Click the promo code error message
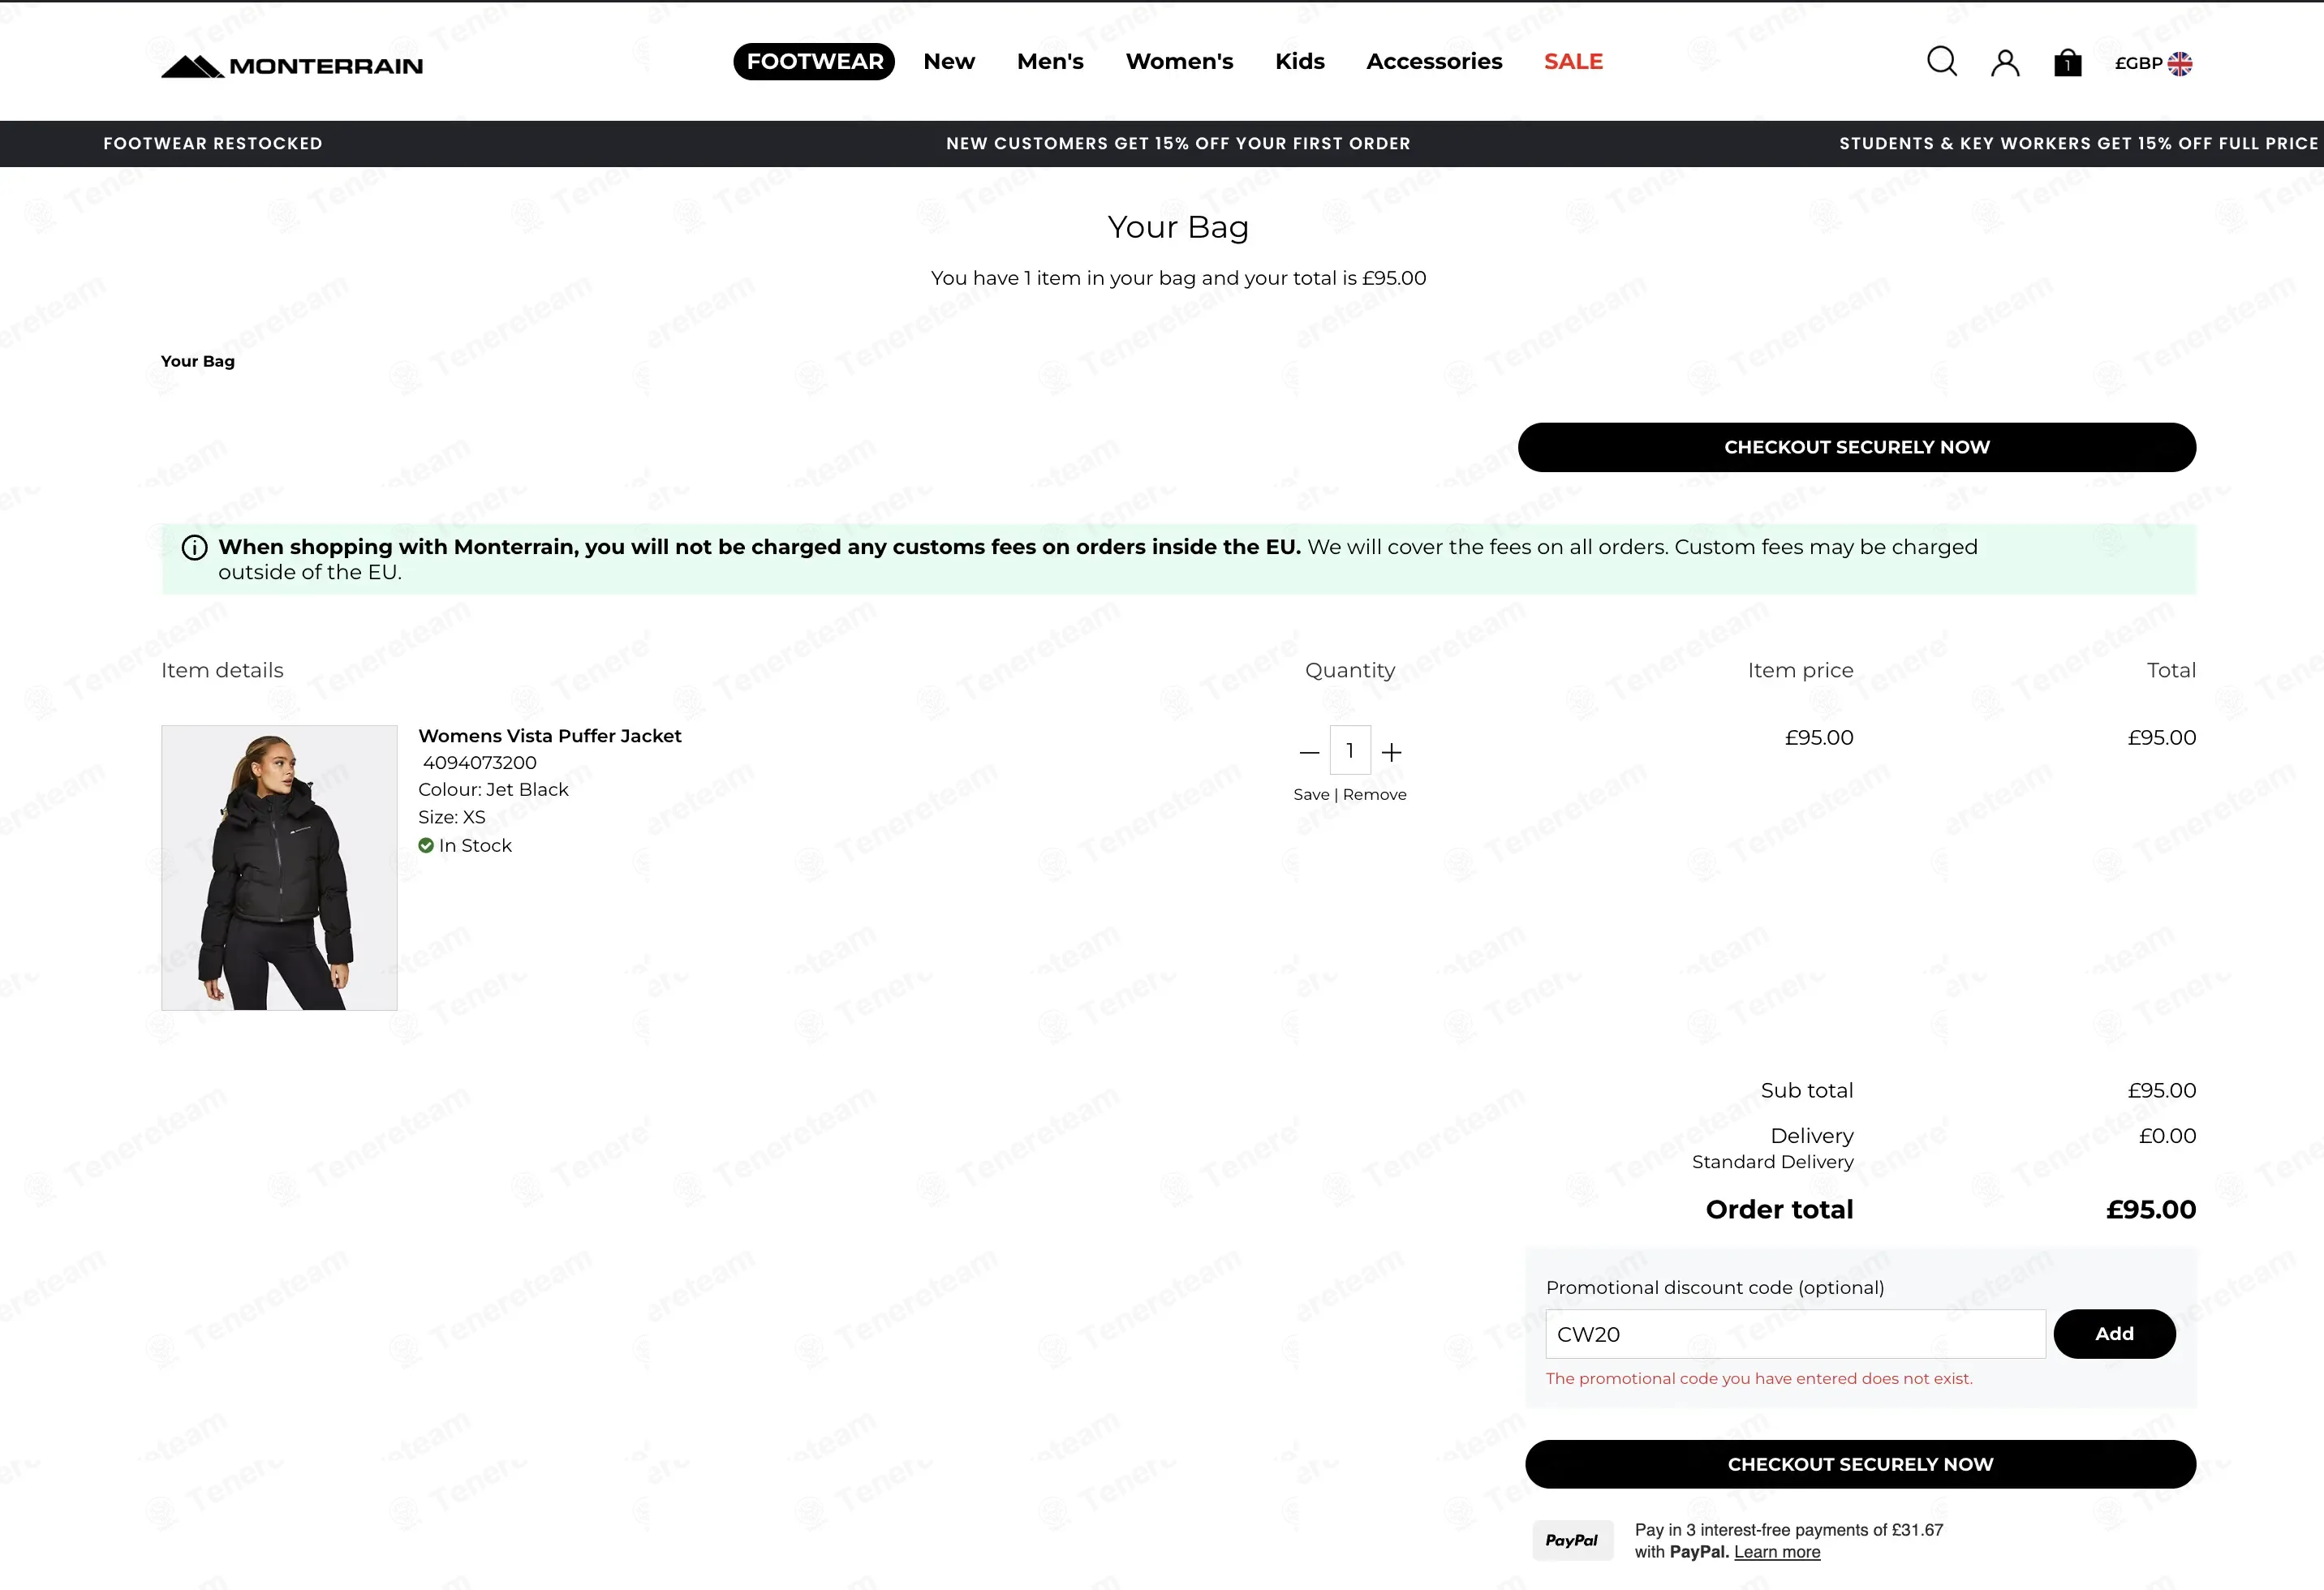2324x1590 pixels. (1759, 1379)
